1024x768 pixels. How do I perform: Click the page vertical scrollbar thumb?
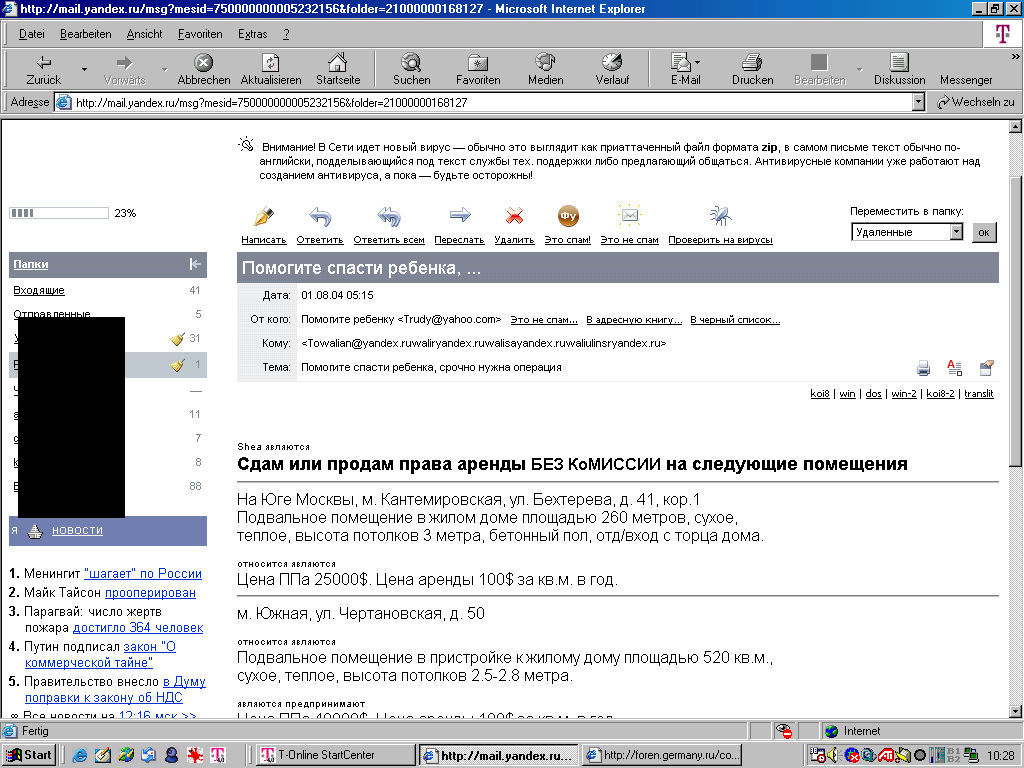(1016, 320)
